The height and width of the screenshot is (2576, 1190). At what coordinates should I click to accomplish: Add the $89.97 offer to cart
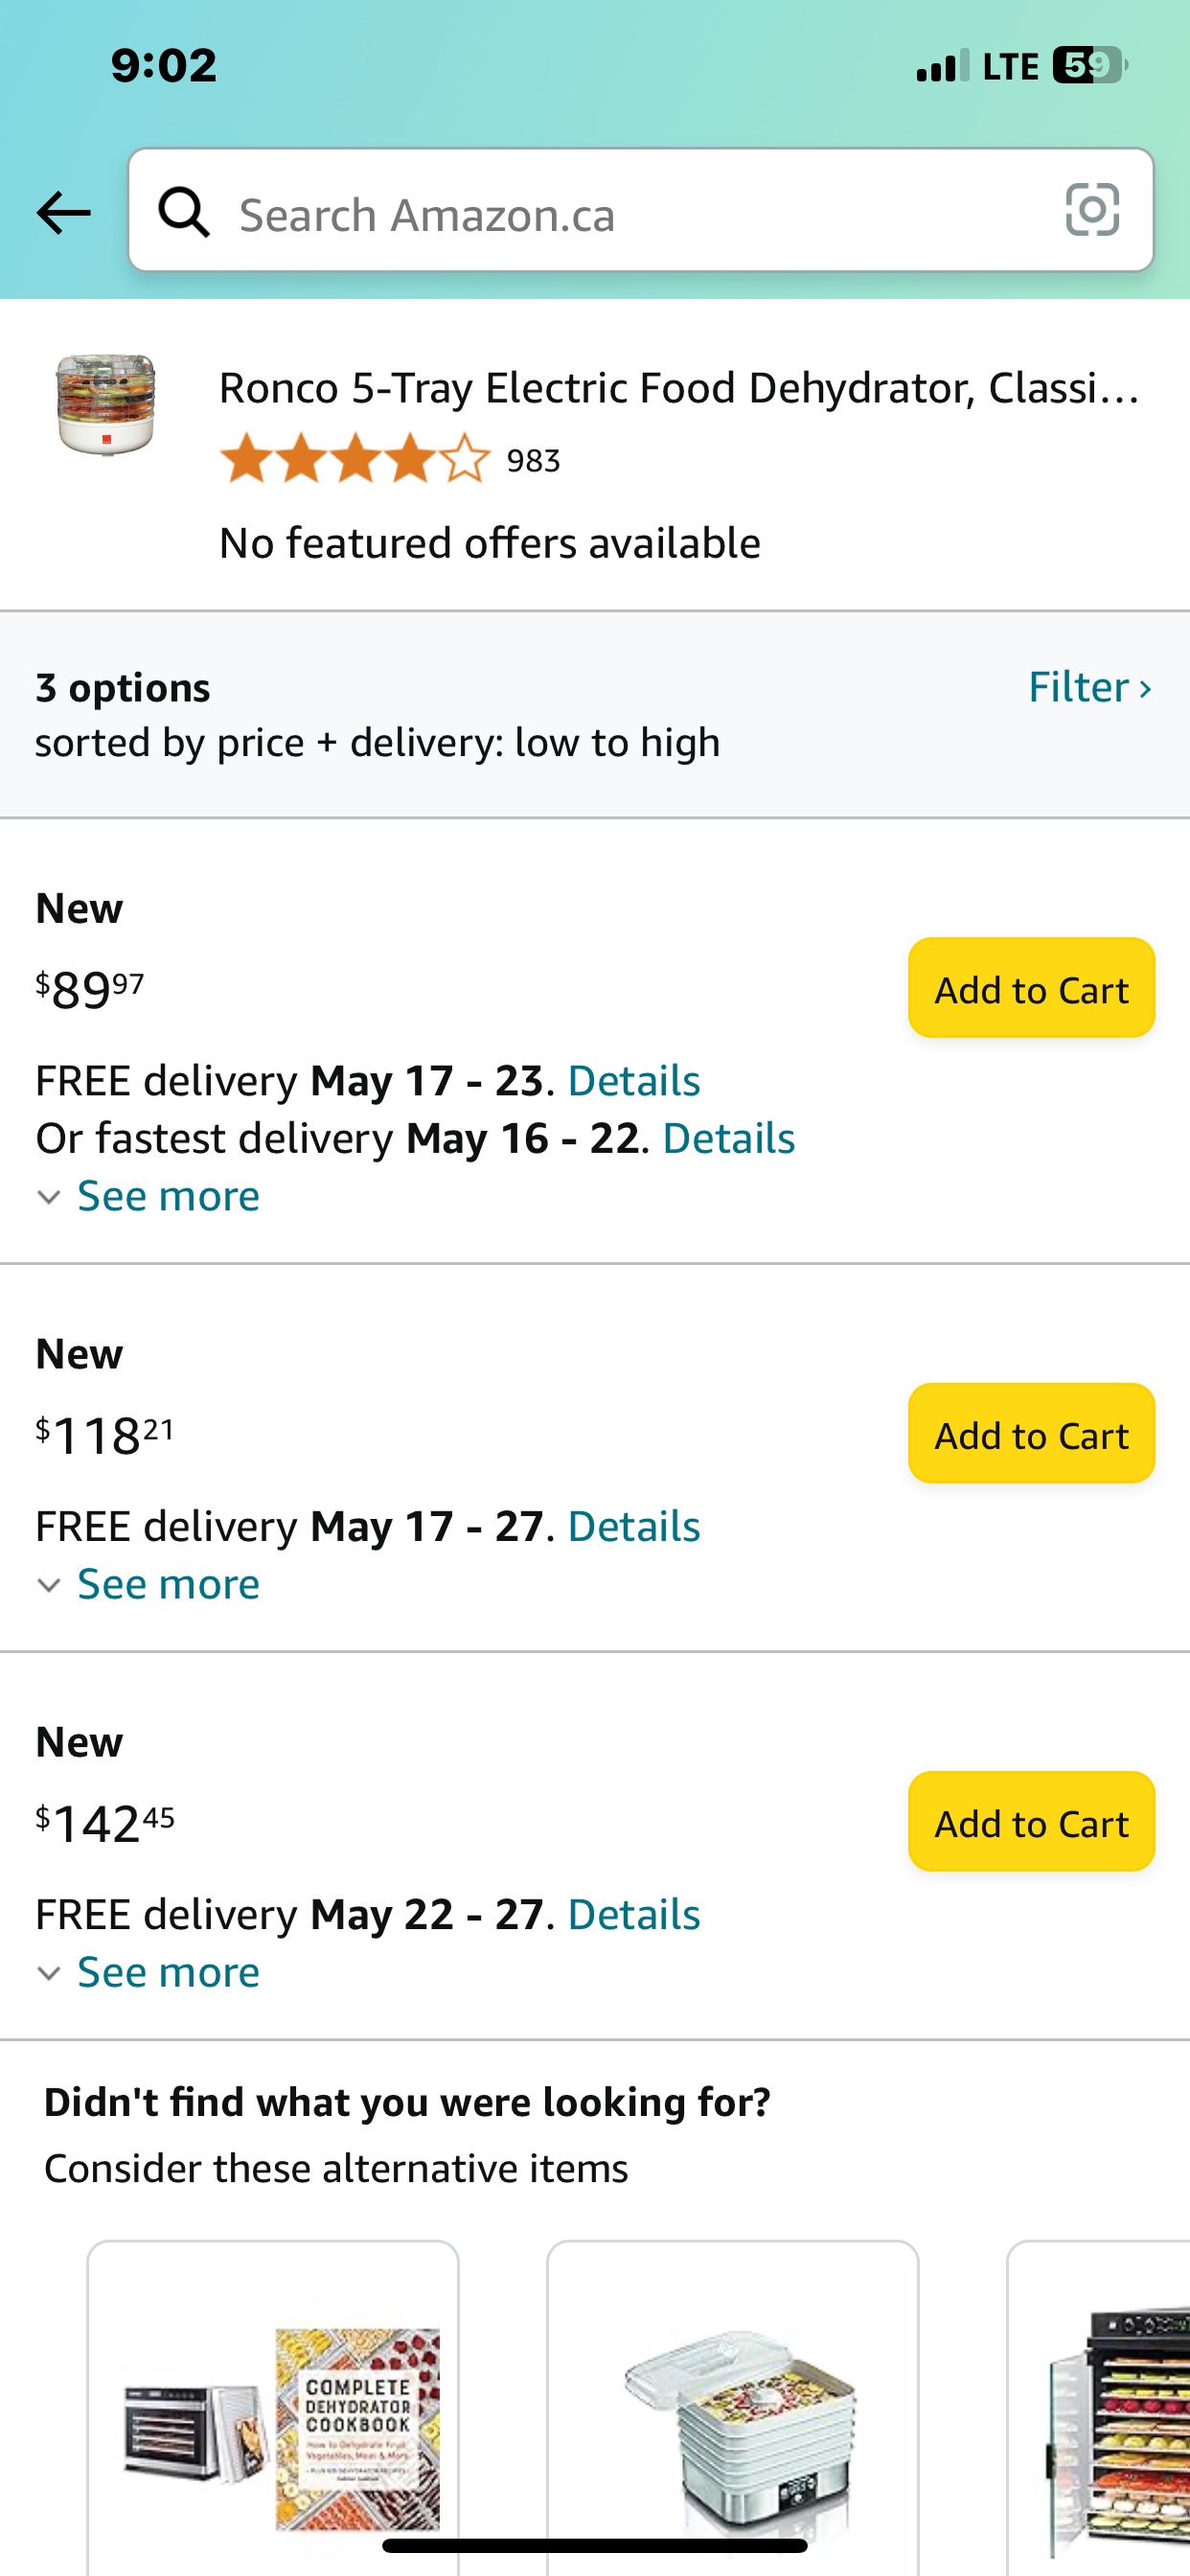(x=1030, y=989)
